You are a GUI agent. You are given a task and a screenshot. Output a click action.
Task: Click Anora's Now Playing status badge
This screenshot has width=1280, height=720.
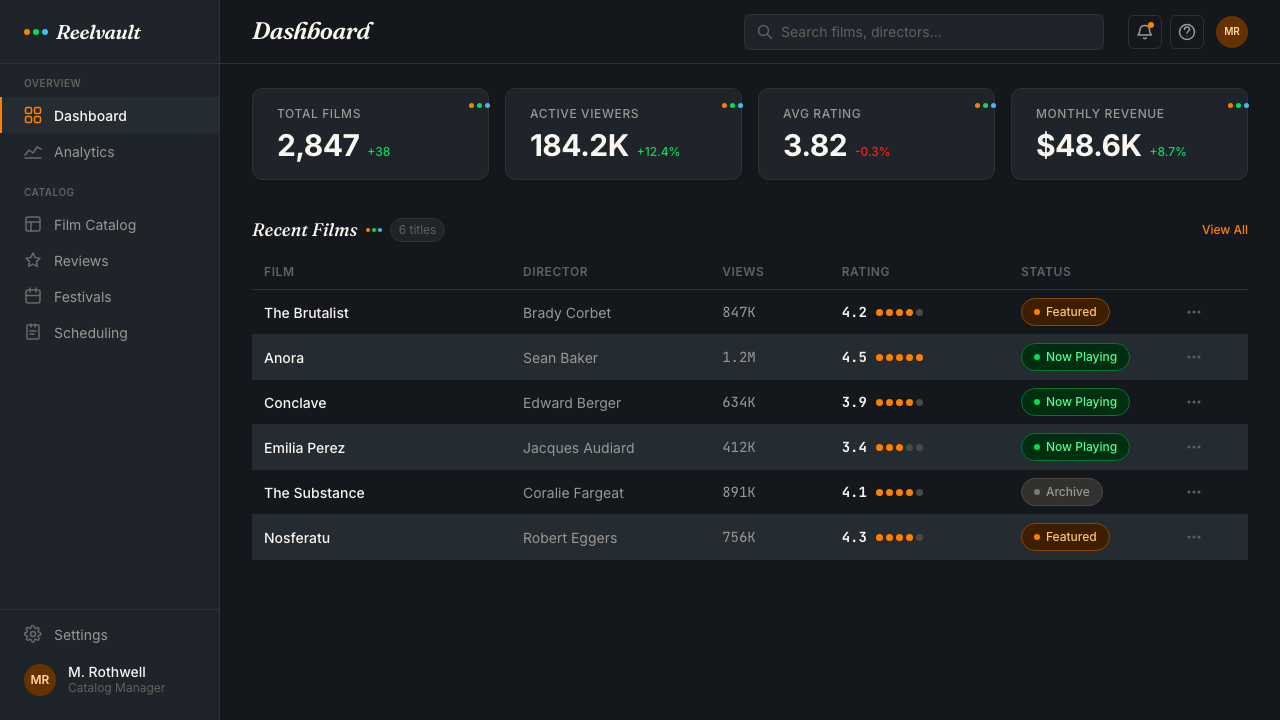[x=1075, y=357]
